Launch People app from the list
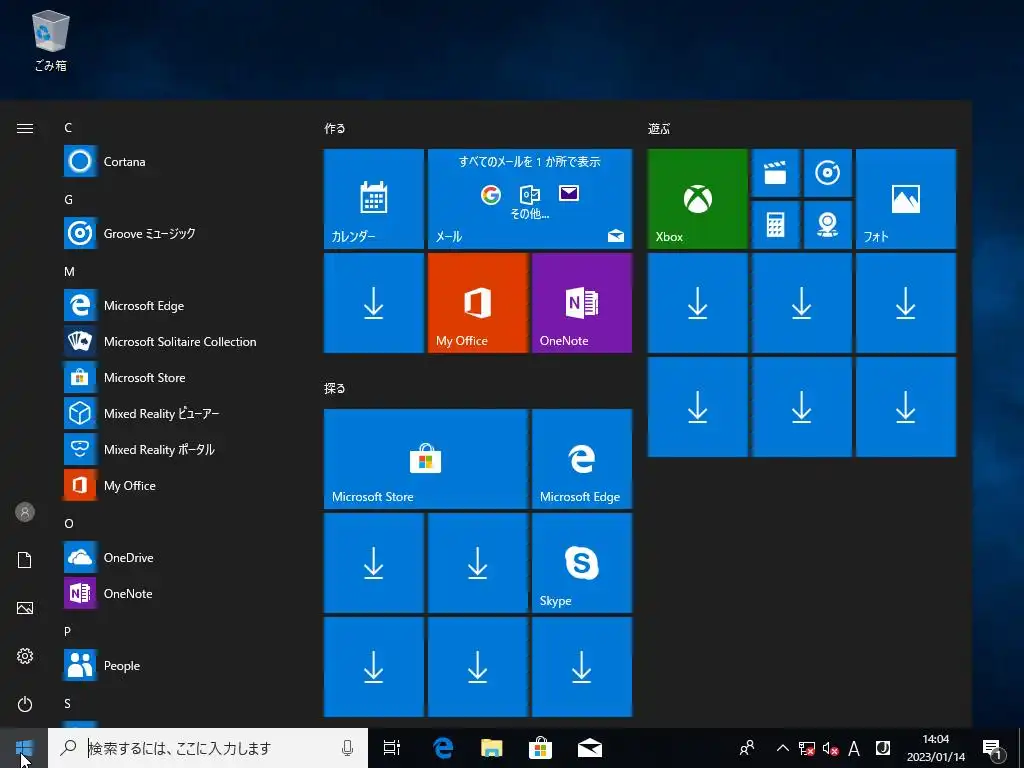 [x=176, y=665]
